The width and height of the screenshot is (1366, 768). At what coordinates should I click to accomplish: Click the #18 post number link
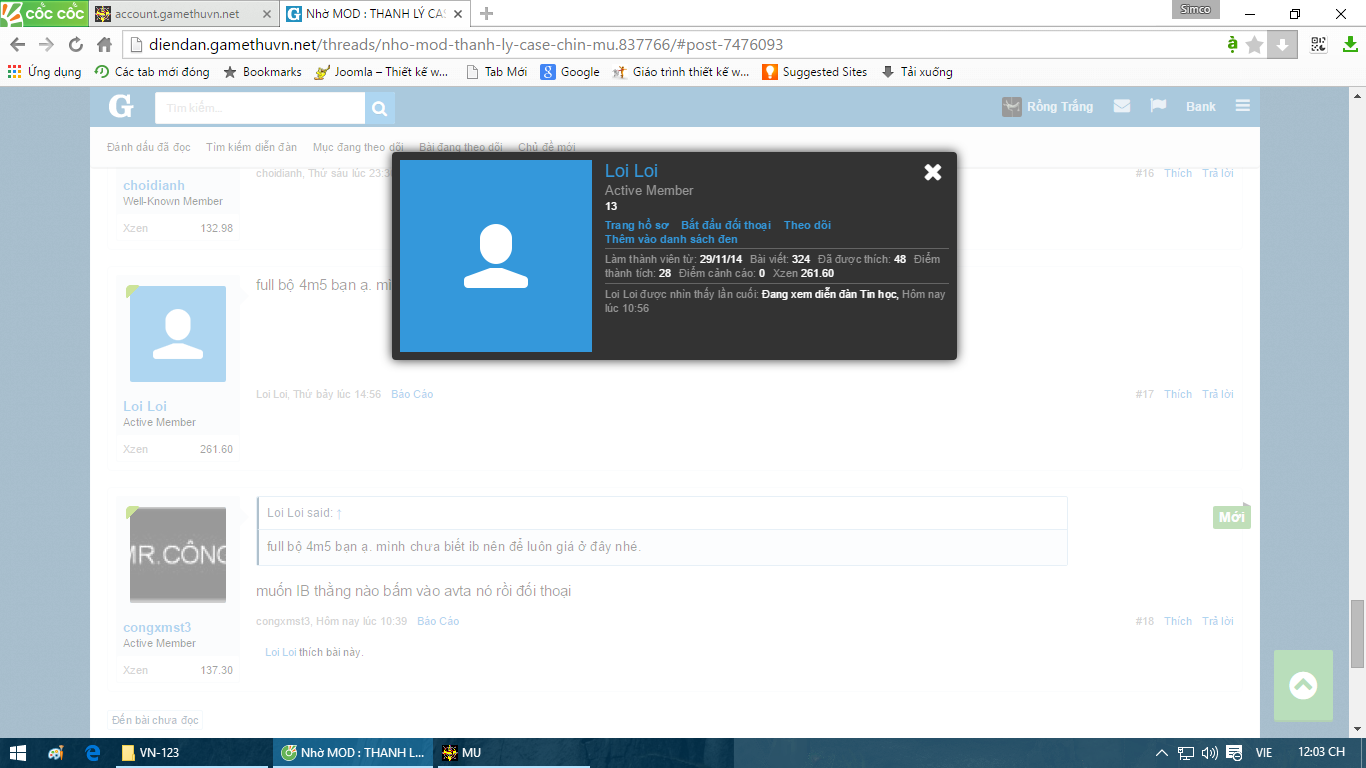[1145, 621]
